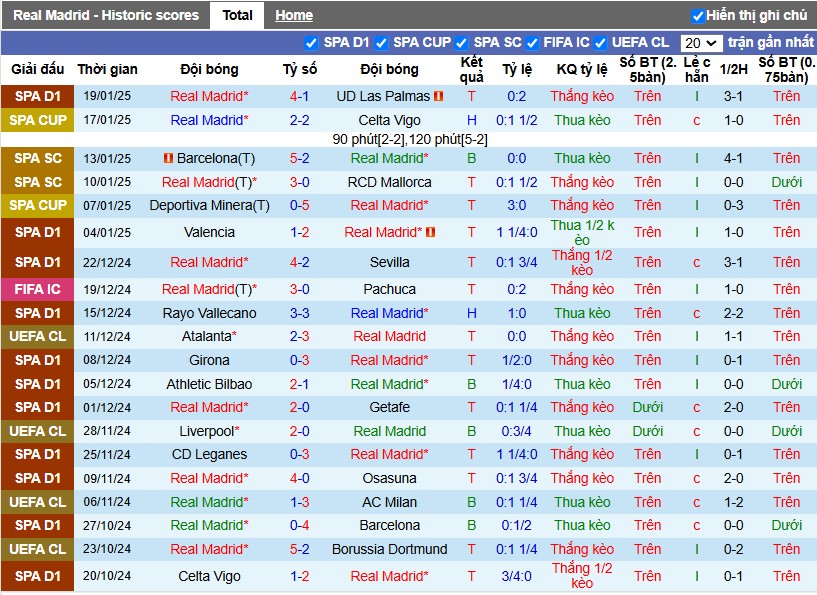Click Thắng 1/2 kèo in Celta Vigo 20/10/24 row
This screenshot has height=595, width=817.
point(582,576)
